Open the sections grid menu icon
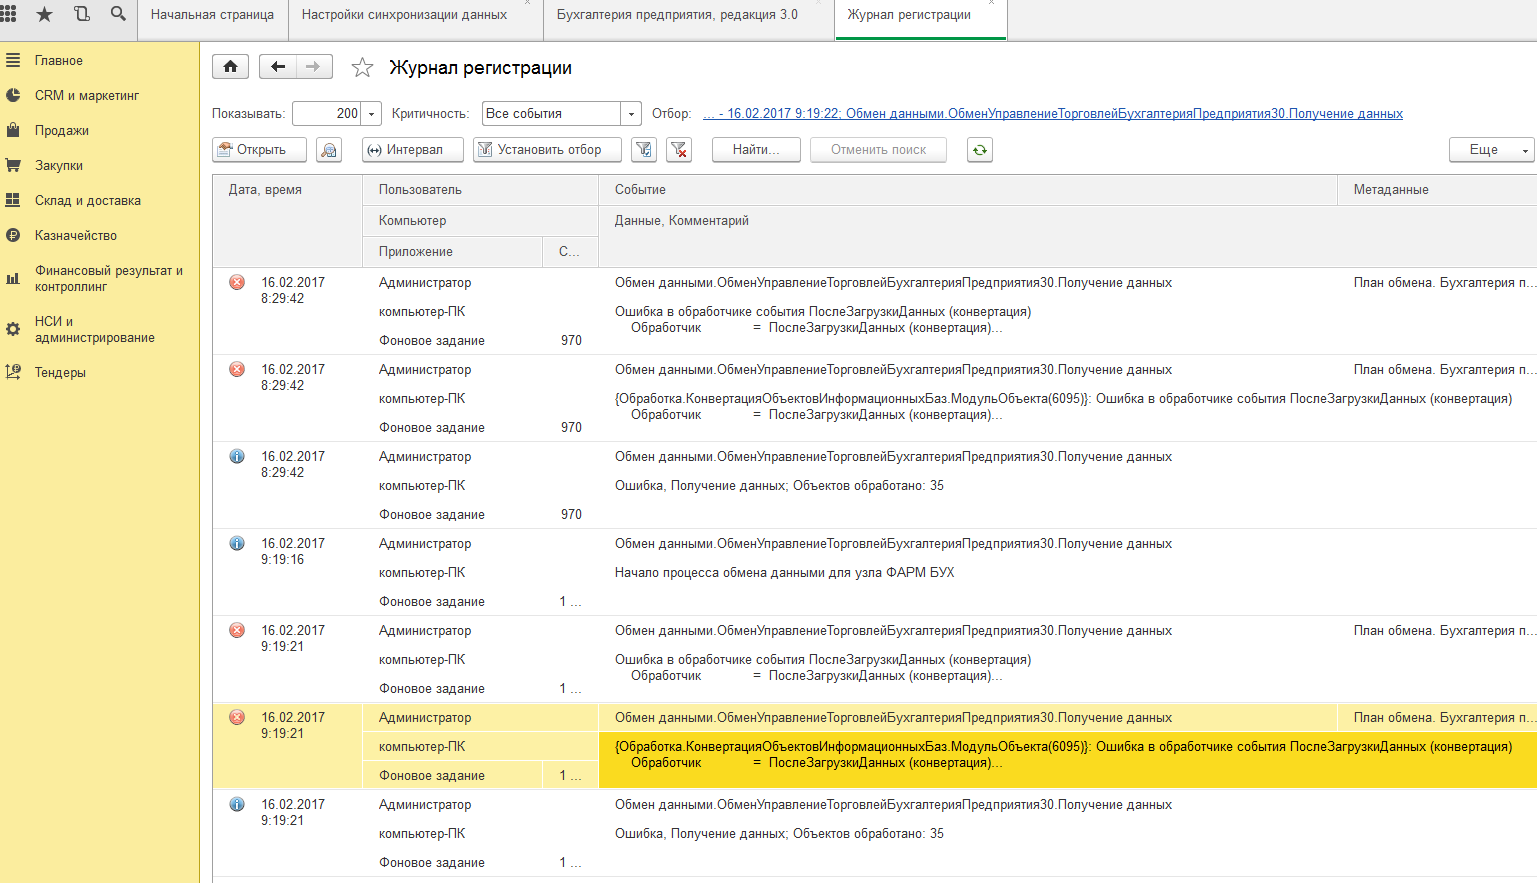 click(x=9, y=14)
